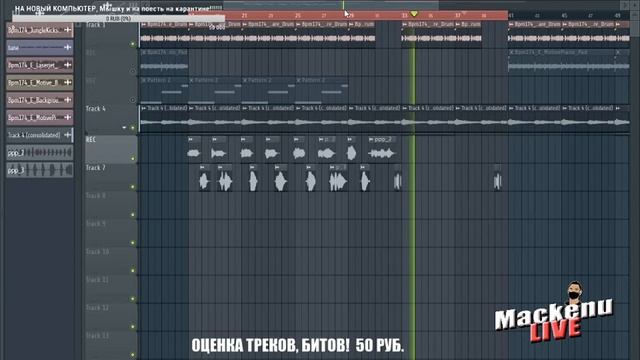Click the plus icon on Track 4 [consolidated] item
This screenshot has width=640, height=360.
click(67, 135)
